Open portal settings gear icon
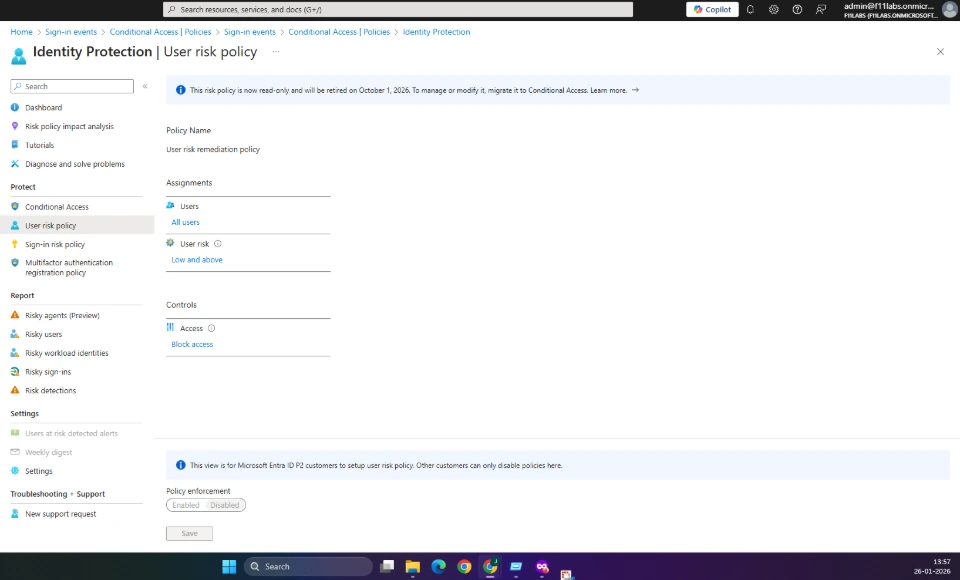Image resolution: width=960 pixels, height=580 pixels. tap(774, 9)
